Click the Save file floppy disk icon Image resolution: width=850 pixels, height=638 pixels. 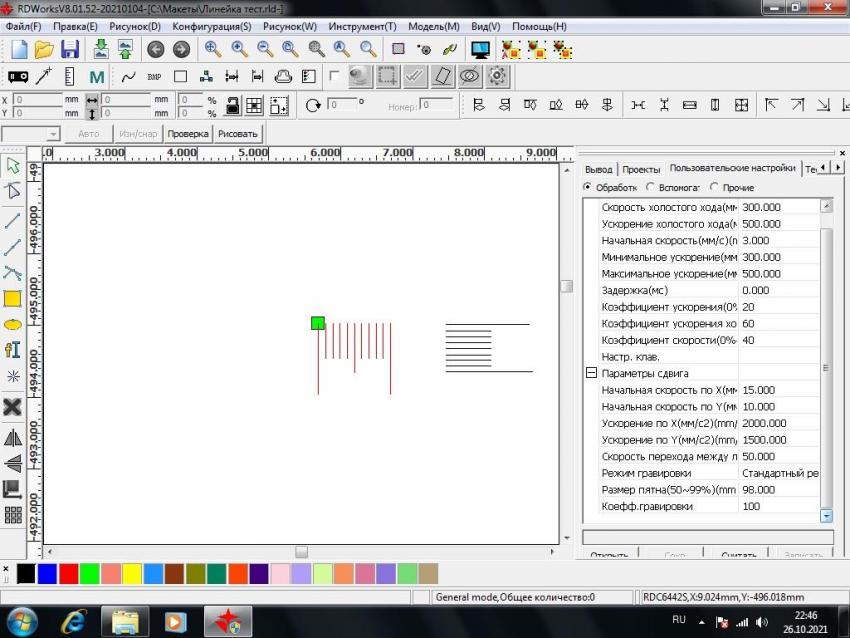tap(70, 49)
